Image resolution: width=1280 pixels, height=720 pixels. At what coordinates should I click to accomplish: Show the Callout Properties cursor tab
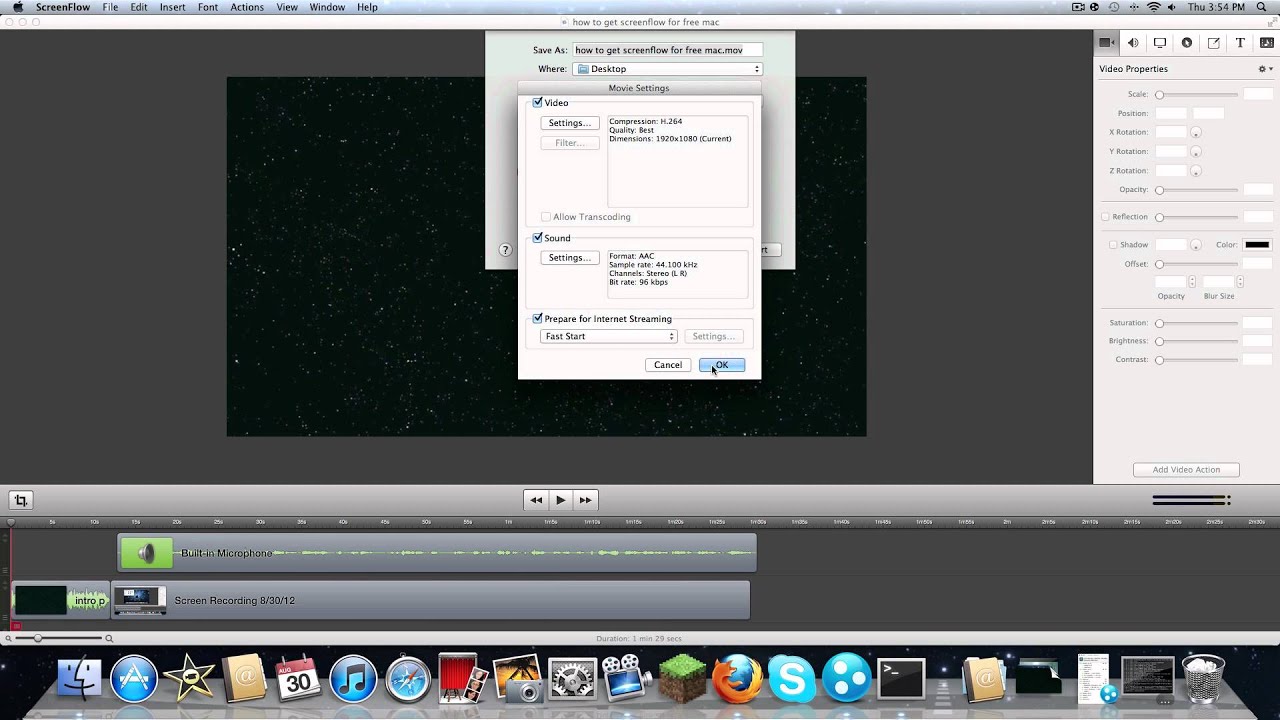click(x=1187, y=43)
